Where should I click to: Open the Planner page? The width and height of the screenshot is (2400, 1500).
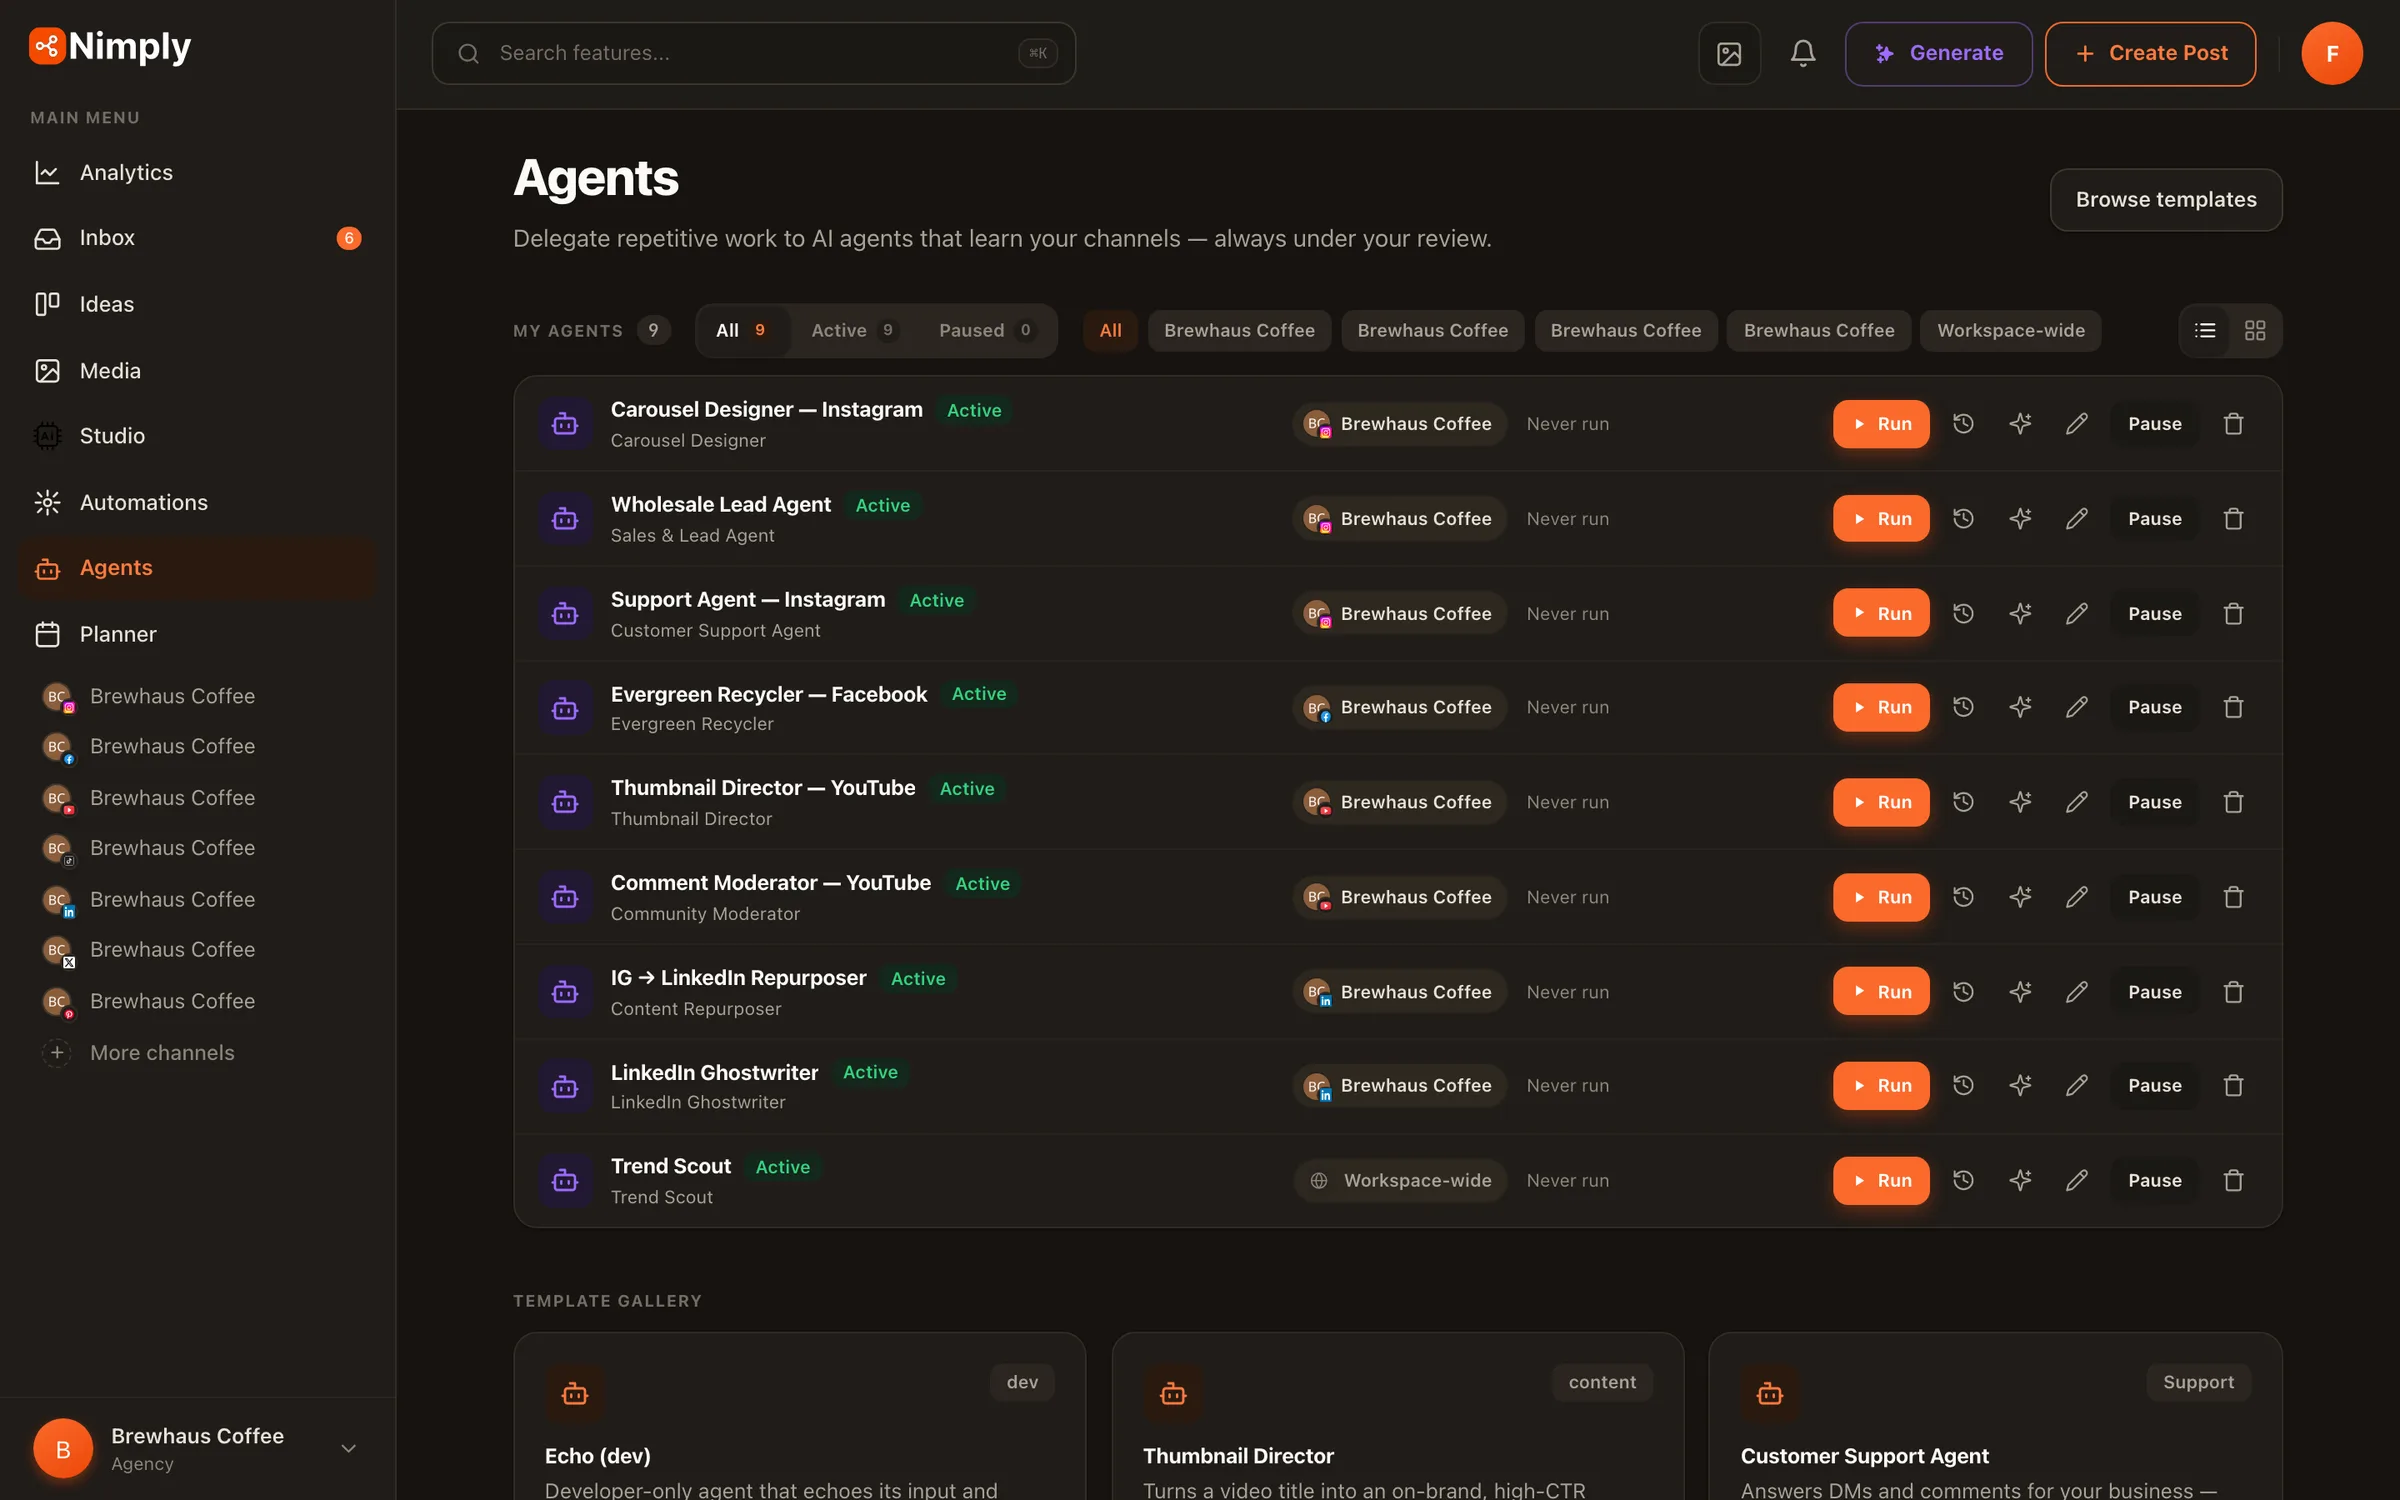click(x=197, y=634)
